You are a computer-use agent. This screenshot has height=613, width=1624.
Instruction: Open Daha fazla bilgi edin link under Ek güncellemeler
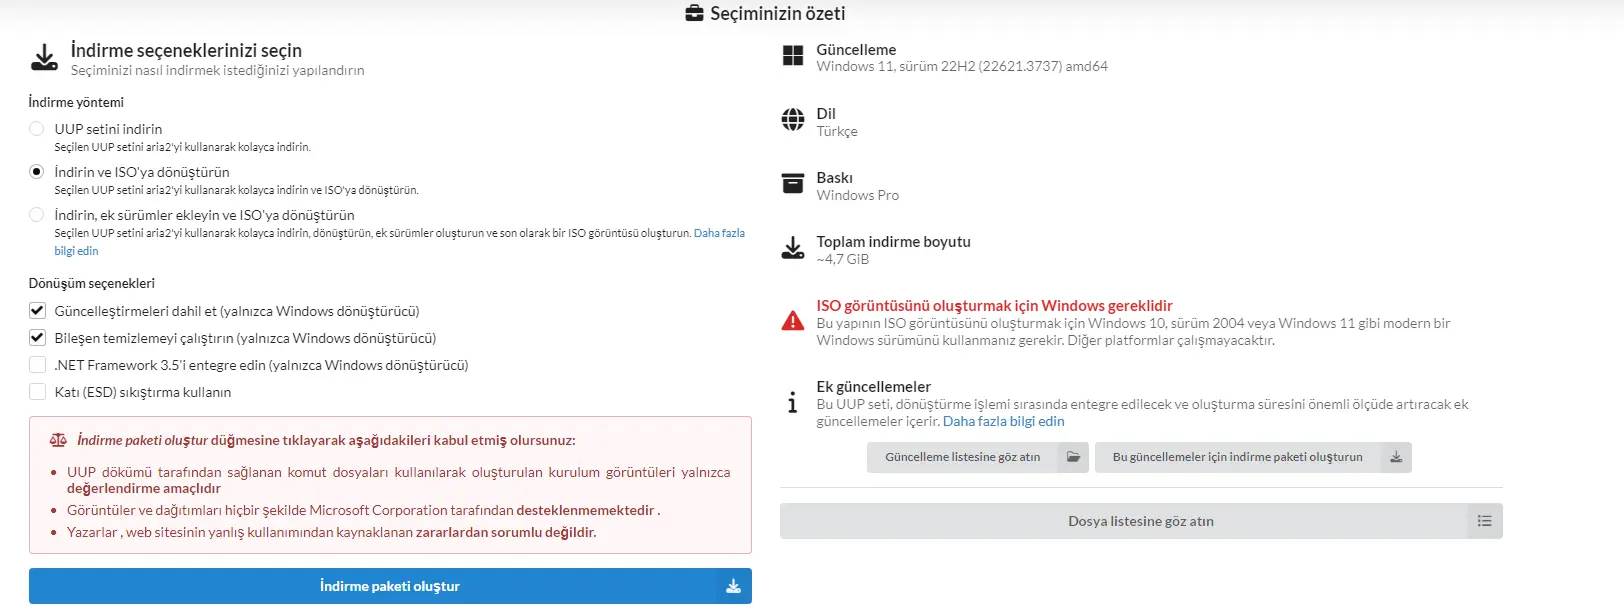(1003, 422)
